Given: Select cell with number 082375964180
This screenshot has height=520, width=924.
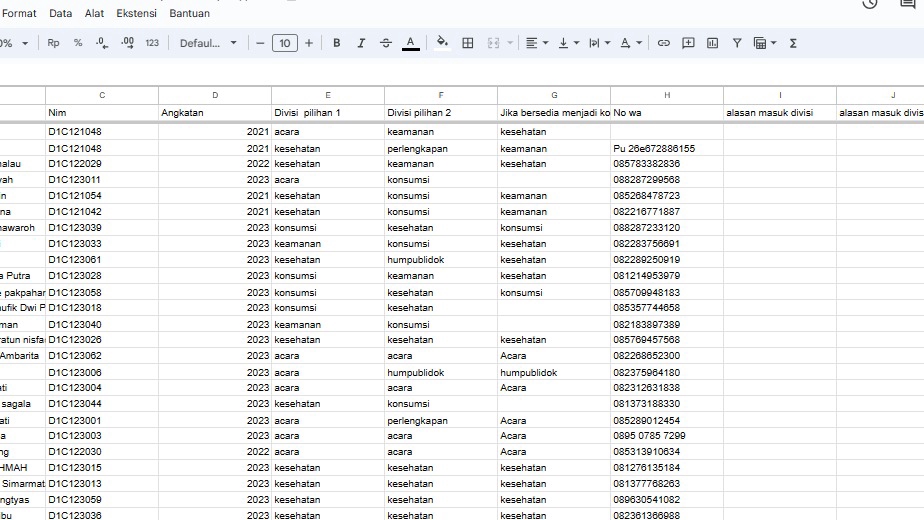Looking at the screenshot, I should 667,373.
